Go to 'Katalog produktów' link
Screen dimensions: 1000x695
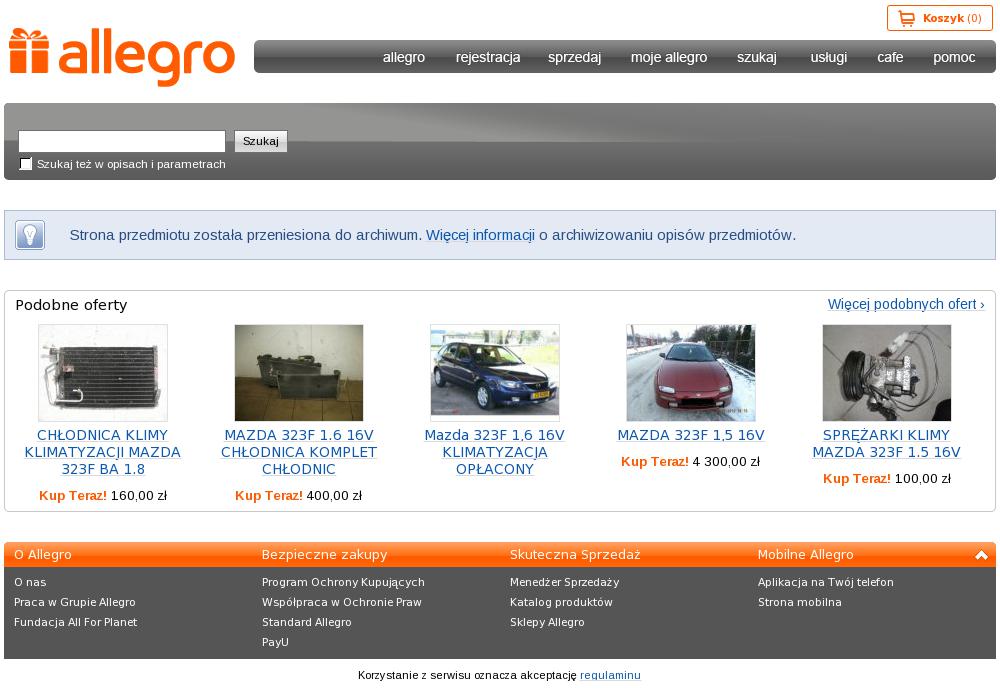pos(561,602)
